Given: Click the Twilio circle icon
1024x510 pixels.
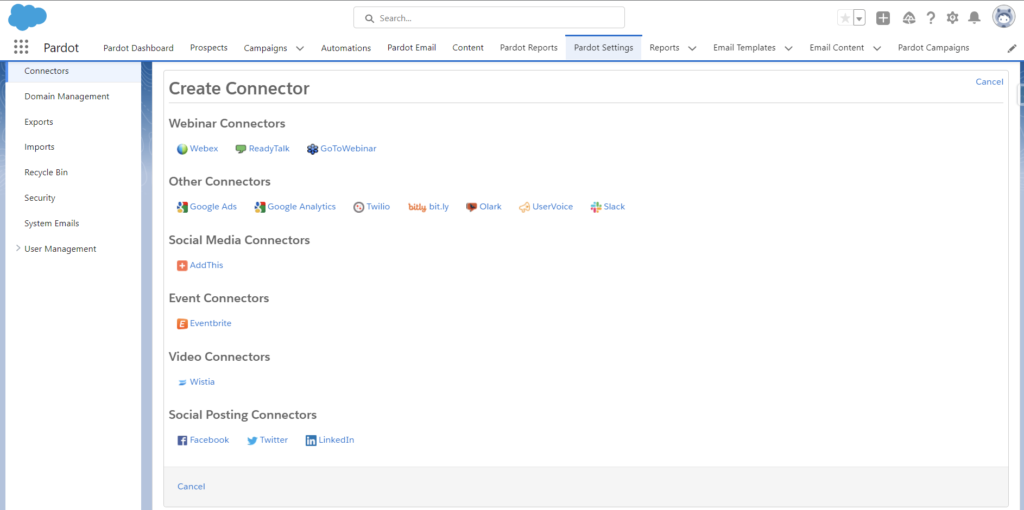Looking at the screenshot, I should click(x=359, y=207).
